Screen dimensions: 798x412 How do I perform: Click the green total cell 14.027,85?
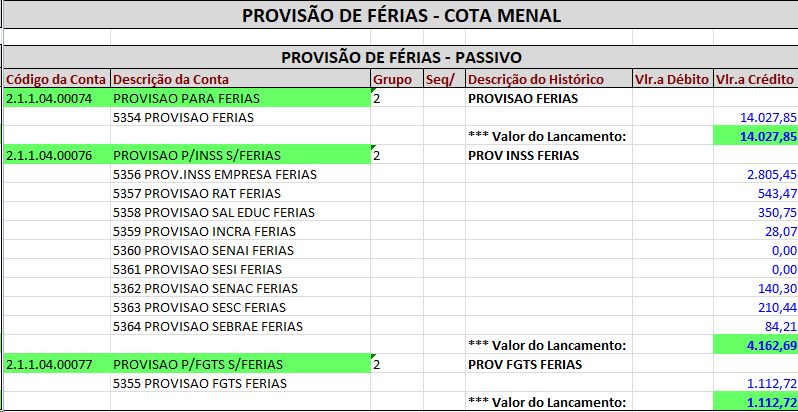tap(756, 136)
